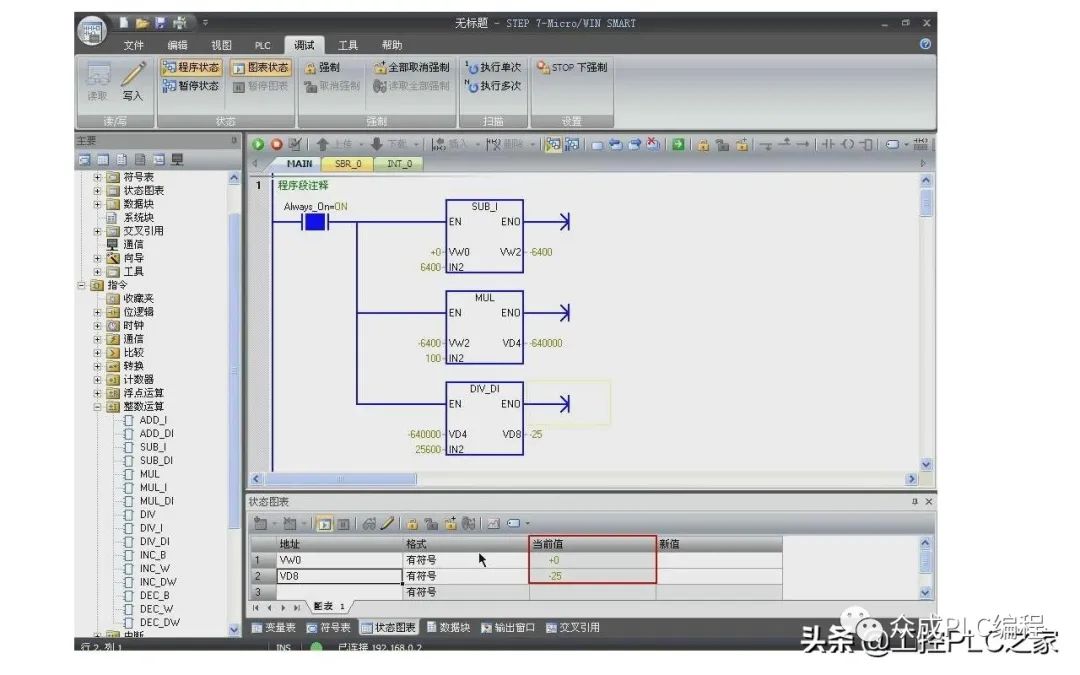Select the download icon on the toolbar
Image resolution: width=1080 pixels, height=675 pixels.
coord(378,145)
